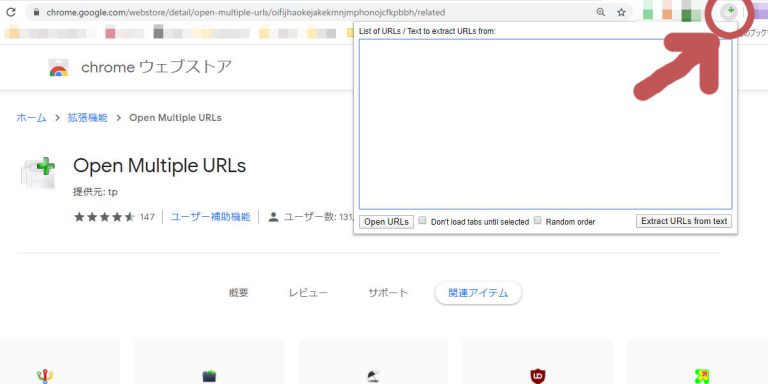This screenshot has width=768, height=384.
Task: Open the related extension with dark briefcase icon
Action: point(209,376)
